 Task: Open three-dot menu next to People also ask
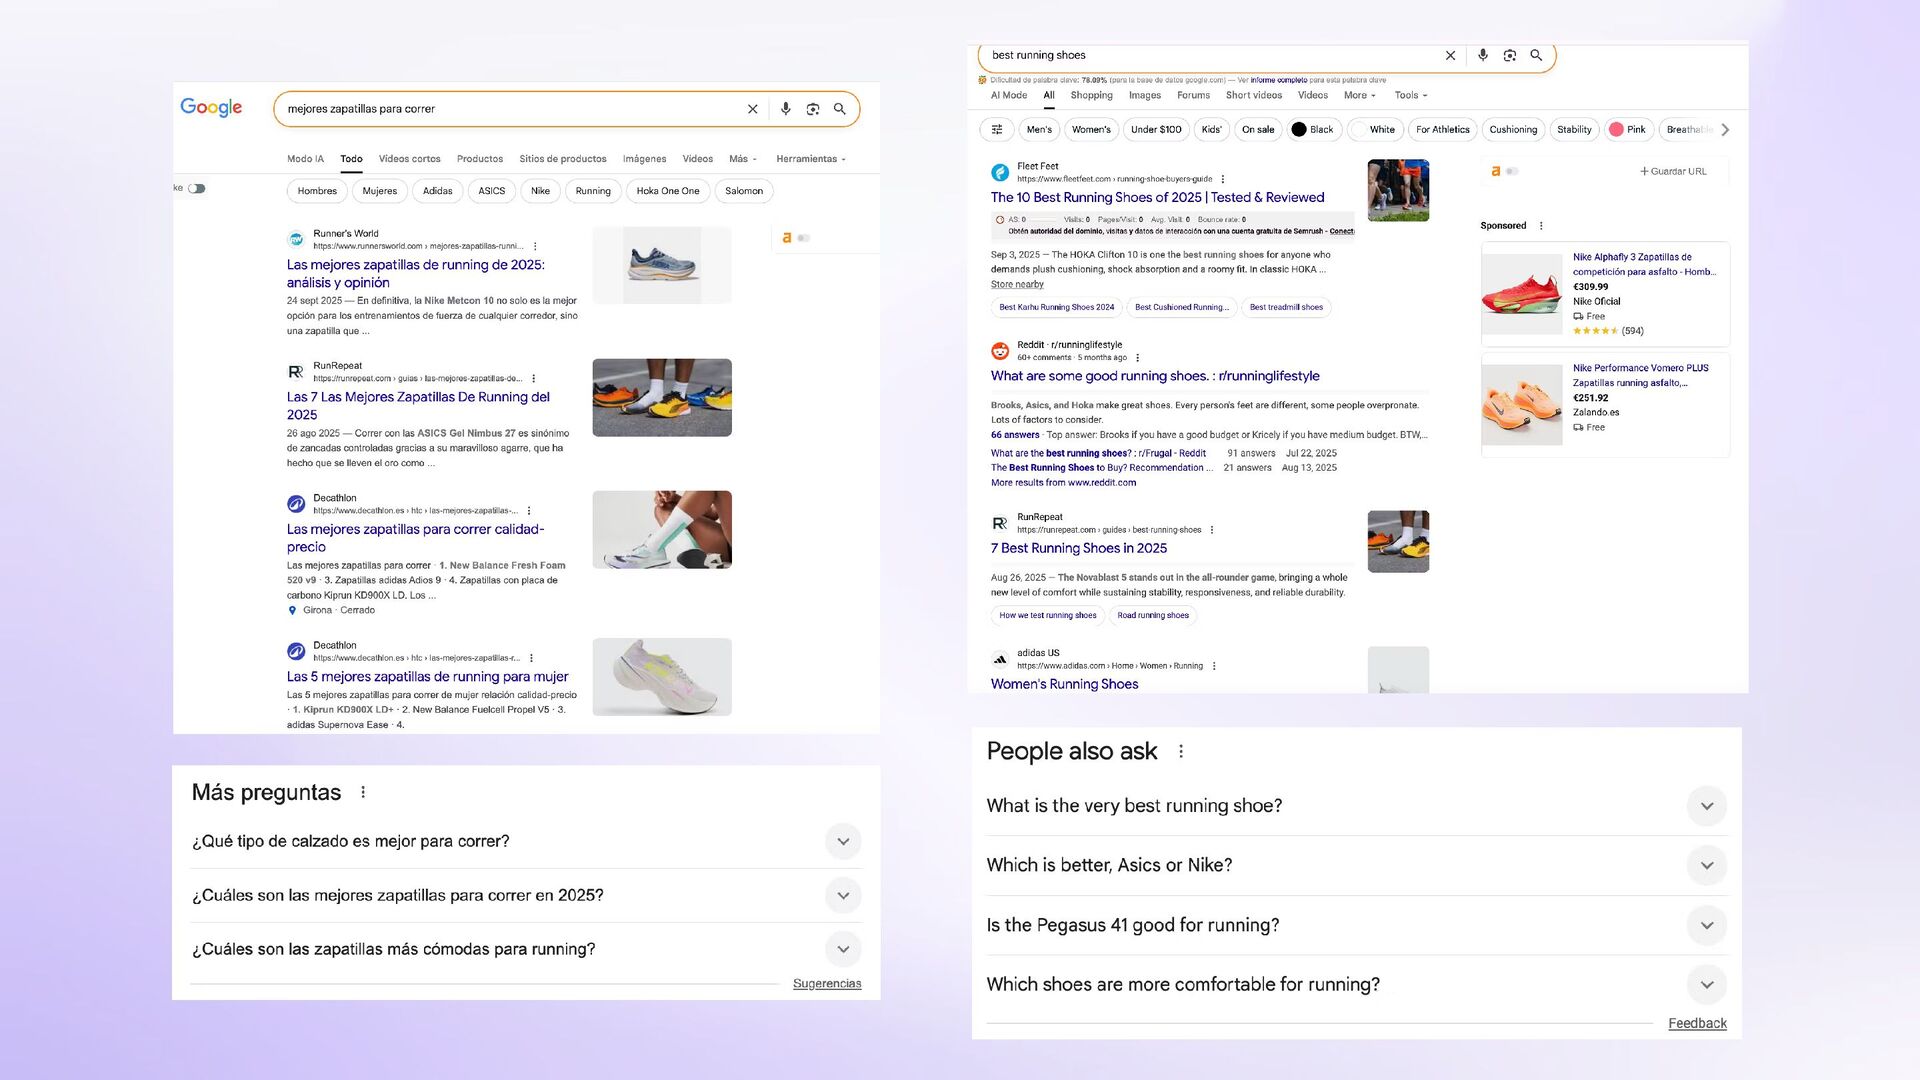(1181, 751)
